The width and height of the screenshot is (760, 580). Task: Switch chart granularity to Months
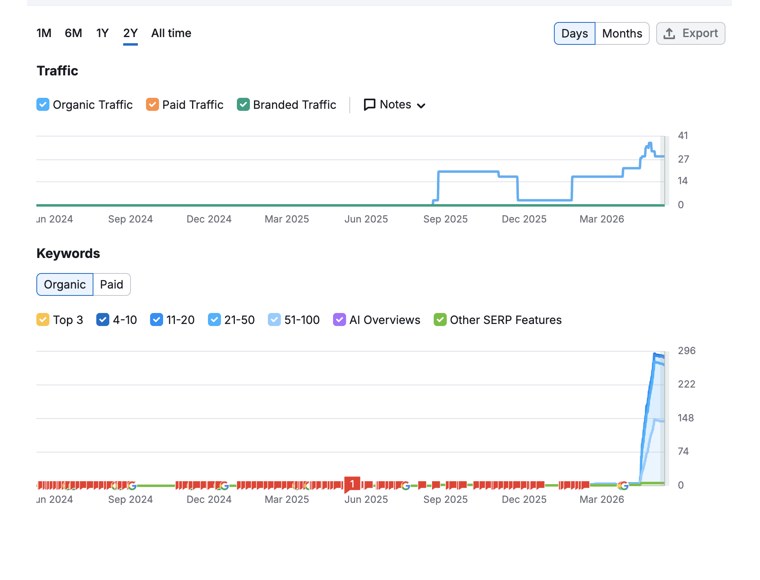pyautogui.click(x=622, y=33)
